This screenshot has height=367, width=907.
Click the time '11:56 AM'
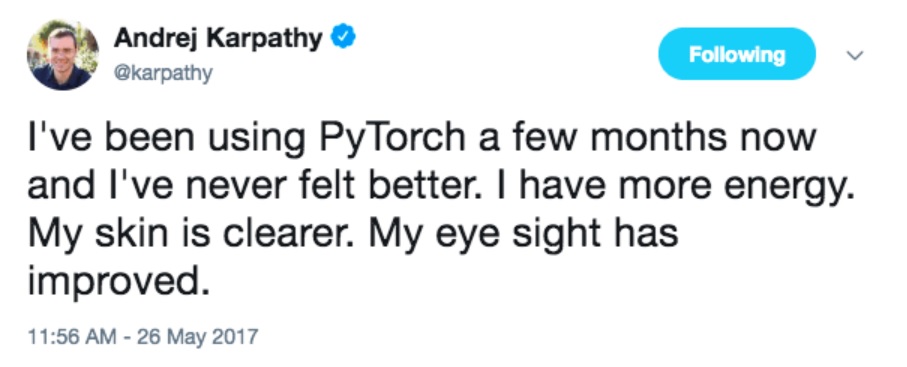tap(72, 336)
